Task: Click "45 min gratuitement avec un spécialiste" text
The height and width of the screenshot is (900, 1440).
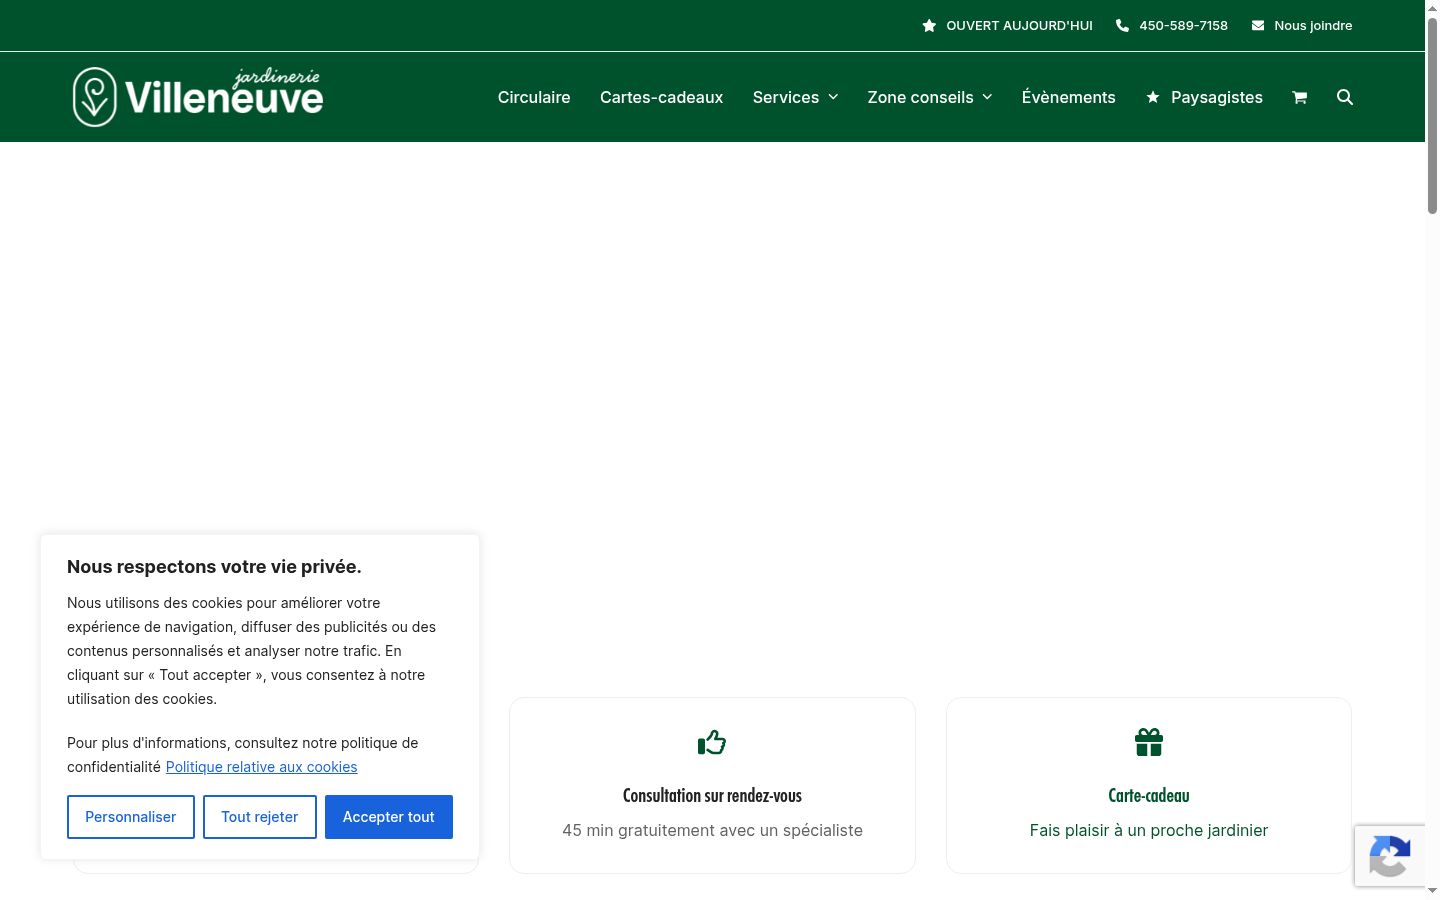Action: click(x=712, y=830)
